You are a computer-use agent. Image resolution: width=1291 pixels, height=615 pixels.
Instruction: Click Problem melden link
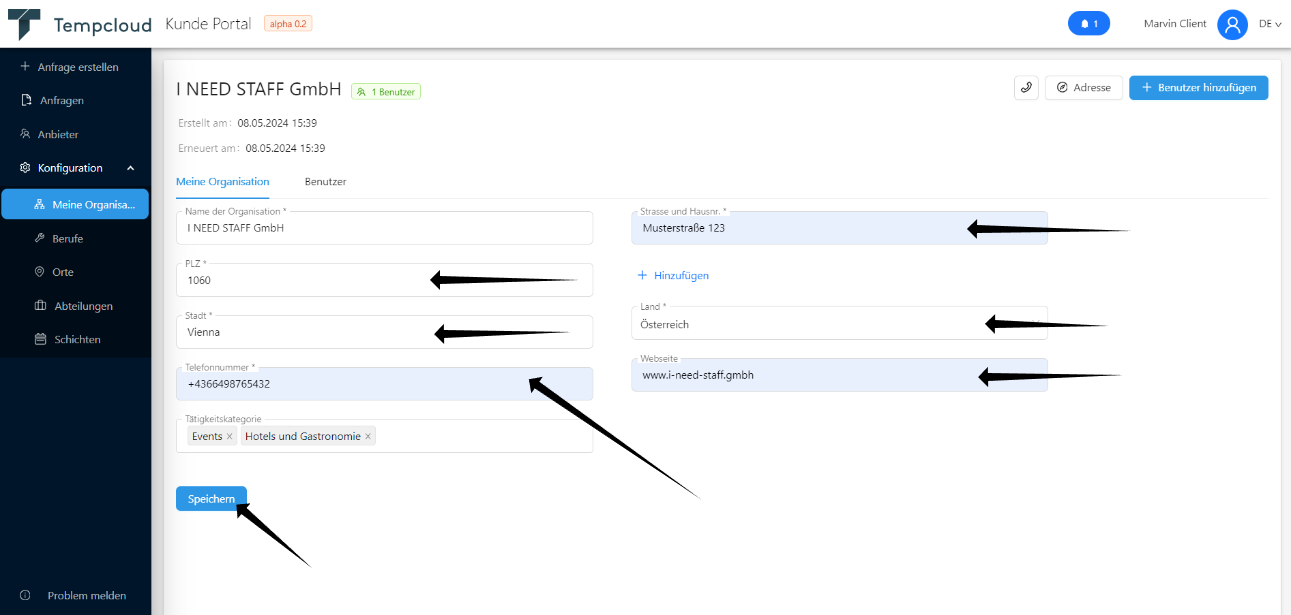[87, 595]
